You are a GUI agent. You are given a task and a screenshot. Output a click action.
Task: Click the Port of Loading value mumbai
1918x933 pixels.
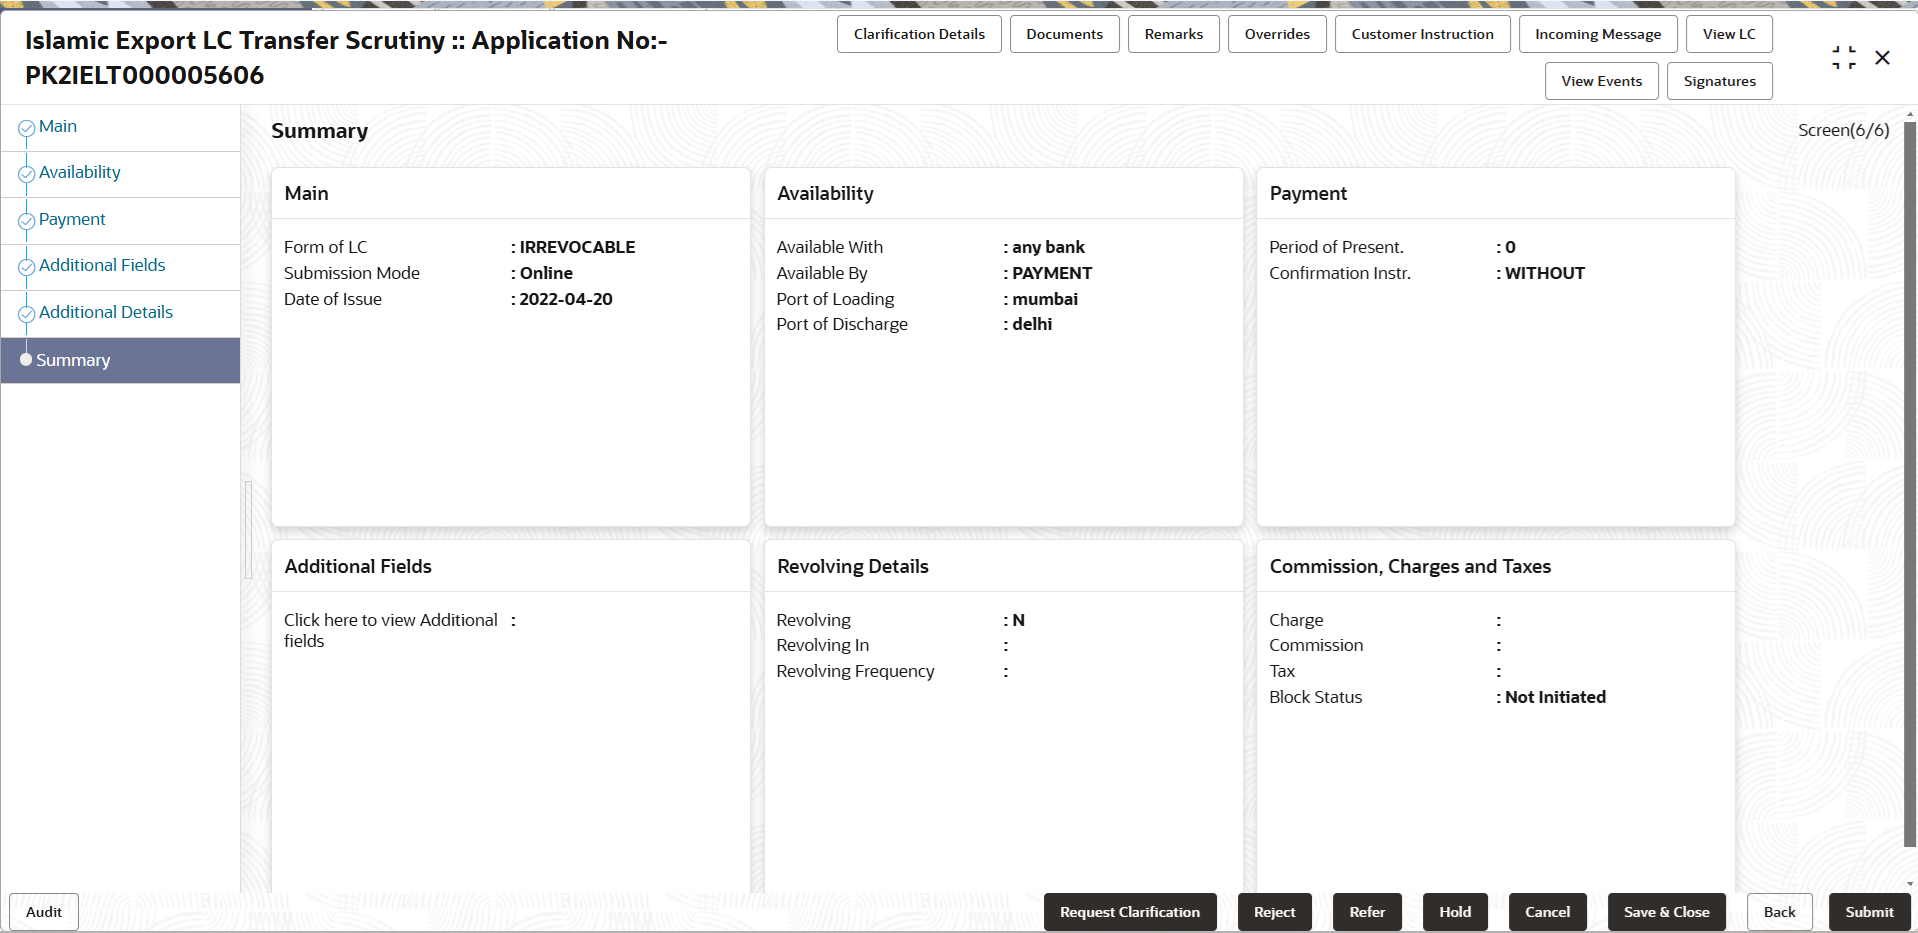tap(1045, 299)
